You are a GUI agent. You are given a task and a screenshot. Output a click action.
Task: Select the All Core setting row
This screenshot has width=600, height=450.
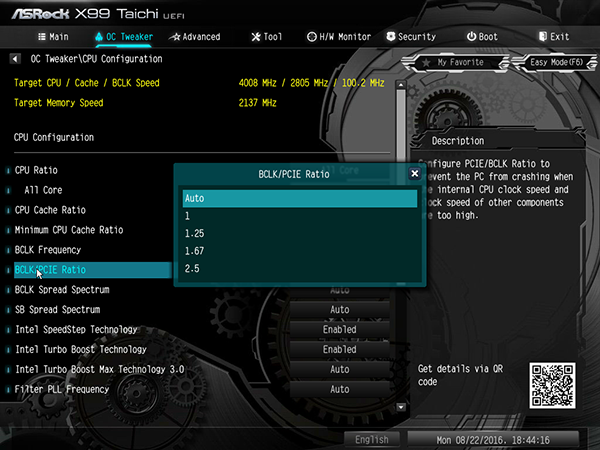(x=43, y=190)
